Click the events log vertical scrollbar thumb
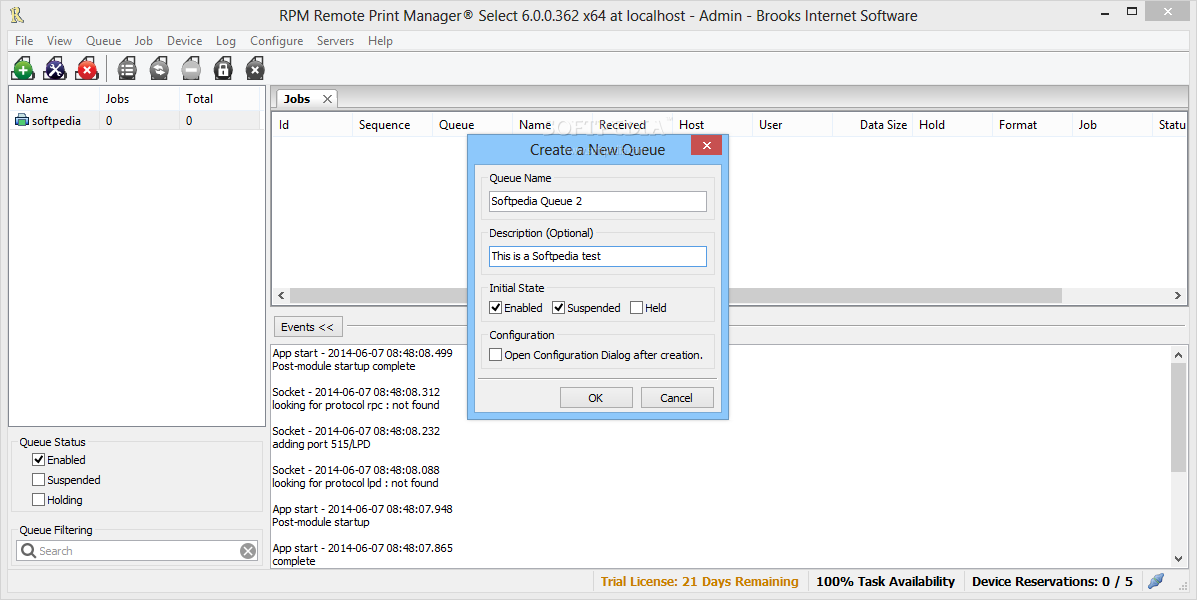This screenshot has width=1197, height=600. [x=1179, y=418]
